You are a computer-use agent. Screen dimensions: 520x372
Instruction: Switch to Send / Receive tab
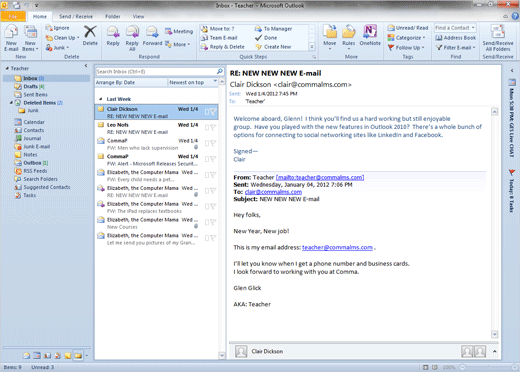click(x=76, y=16)
